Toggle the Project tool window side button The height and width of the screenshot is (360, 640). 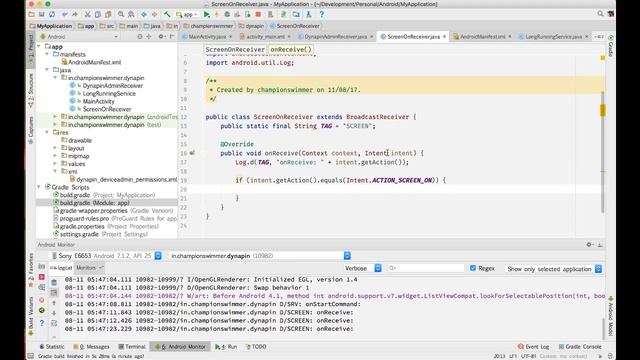pos(31,50)
